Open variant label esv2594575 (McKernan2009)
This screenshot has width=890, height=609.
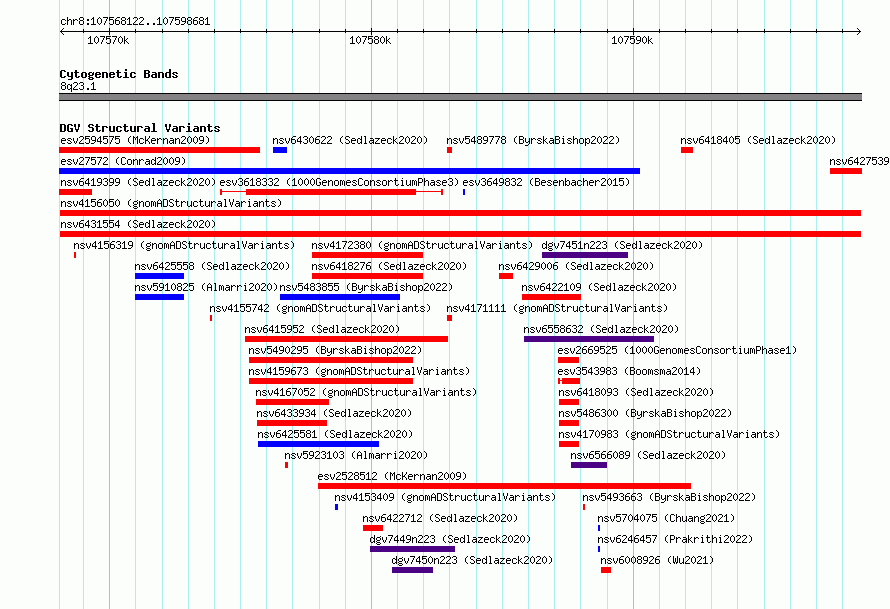click(x=135, y=140)
